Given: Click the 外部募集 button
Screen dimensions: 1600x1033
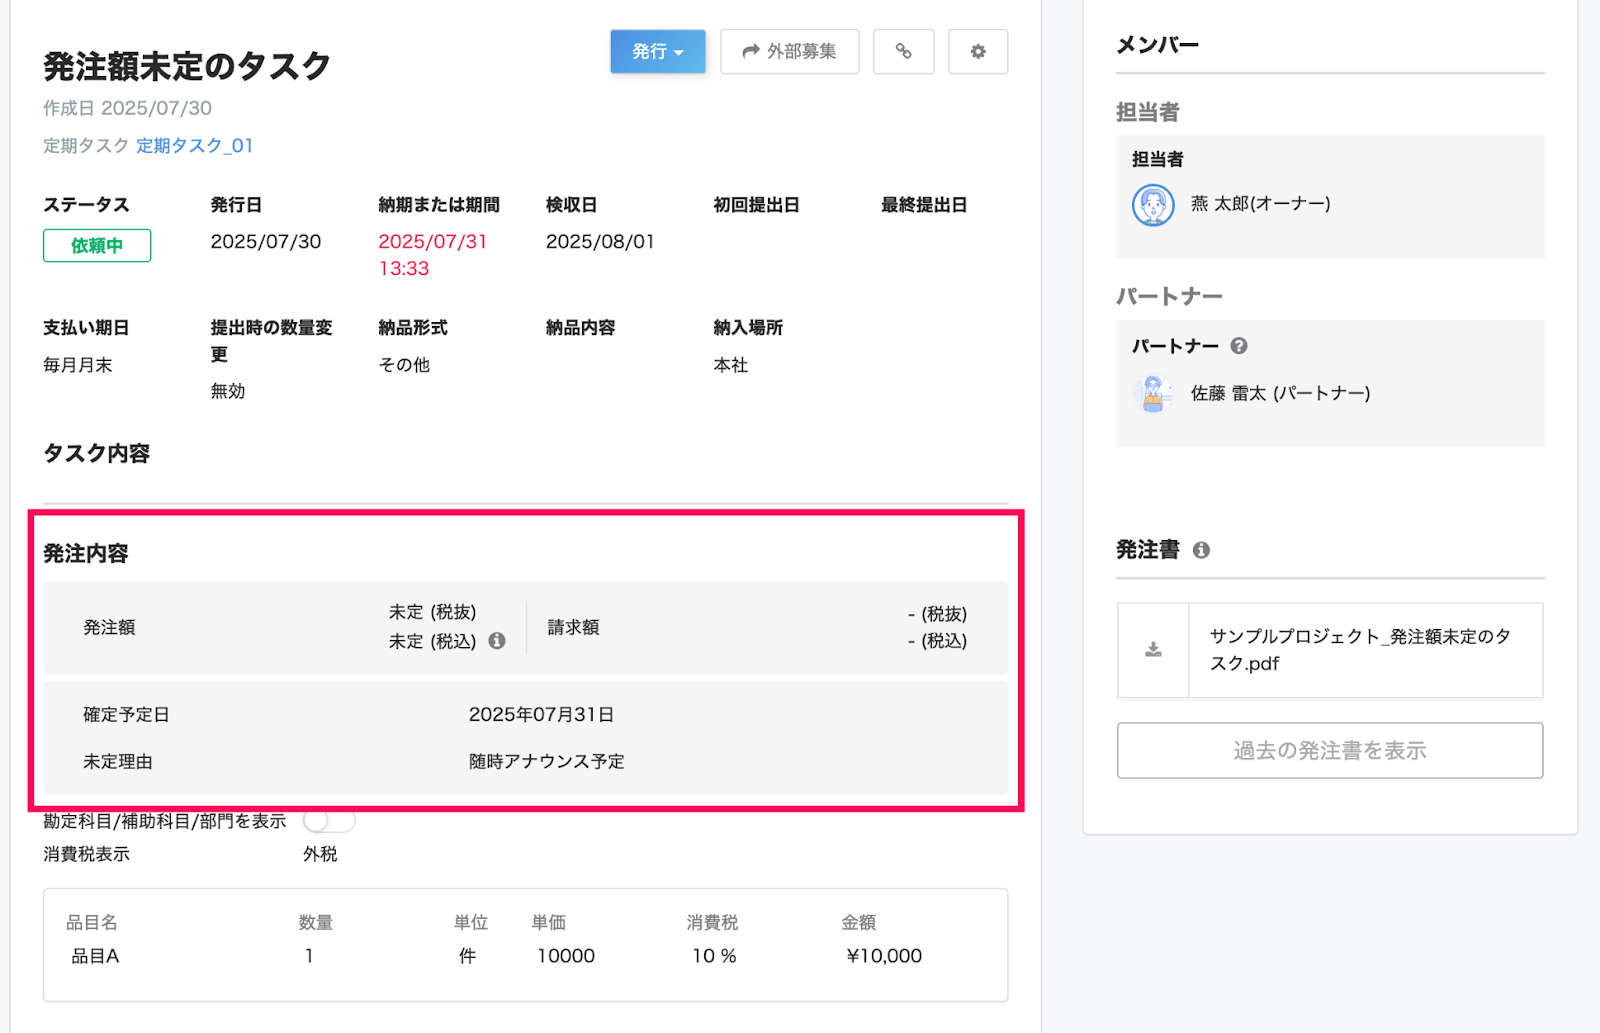Looking at the screenshot, I should (x=789, y=51).
